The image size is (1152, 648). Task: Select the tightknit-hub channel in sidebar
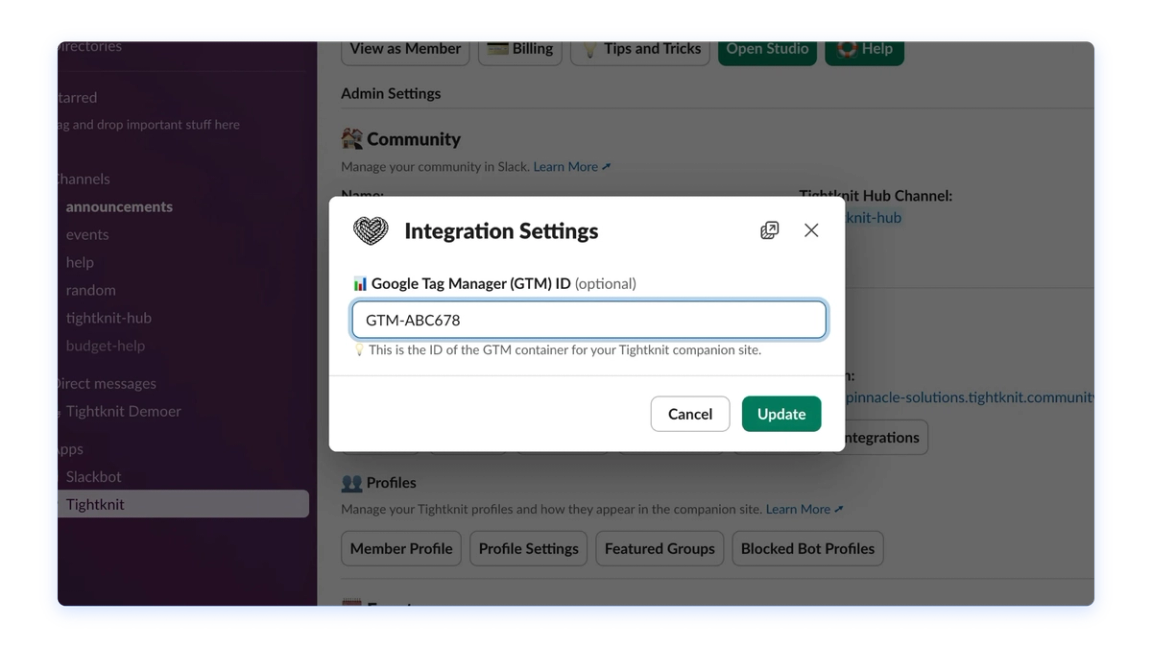[109, 318]
